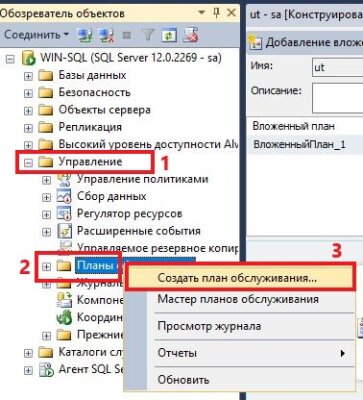Viewport: 363px width, 400px height.
Task: Click the Компоненты tree icon
Action: click(64, 300)
